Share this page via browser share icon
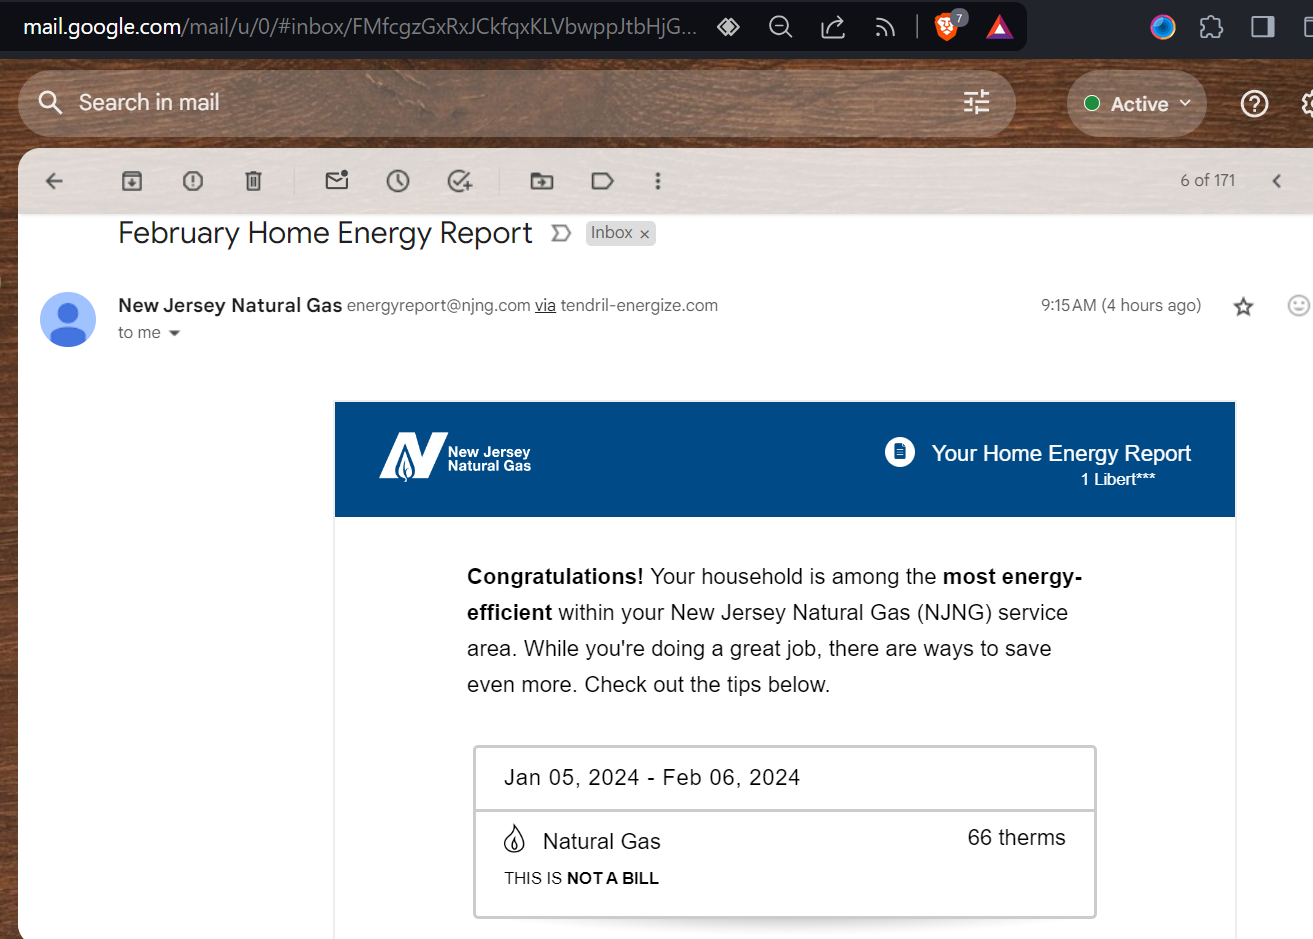Viewport: 1313px width, 939px height. tap(833, 27)
